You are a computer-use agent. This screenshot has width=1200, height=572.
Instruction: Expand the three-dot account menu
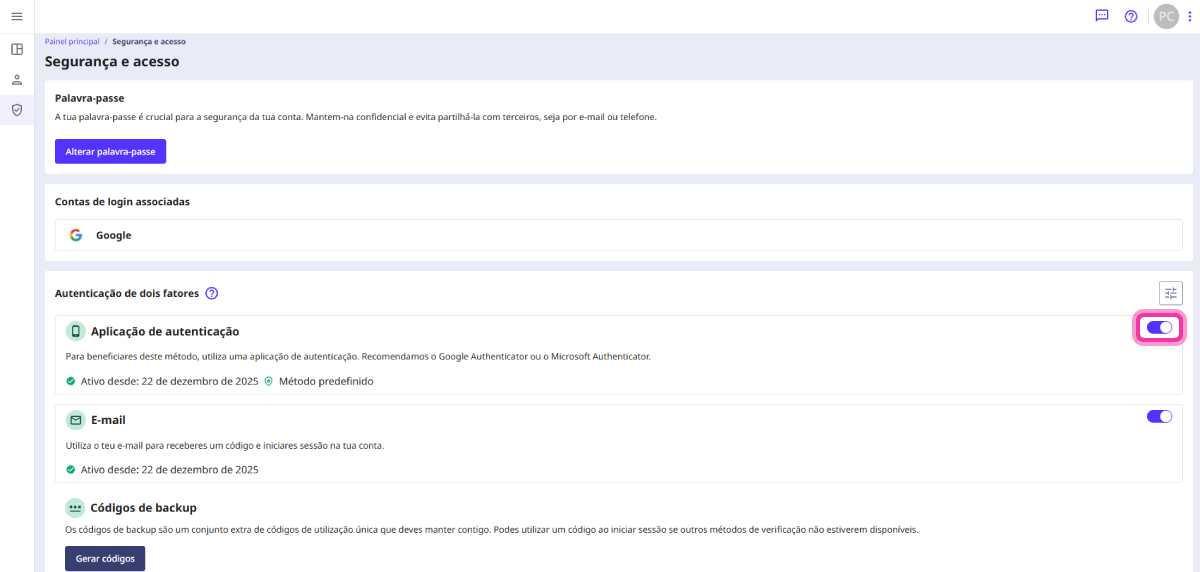[x=1189, y=16]
